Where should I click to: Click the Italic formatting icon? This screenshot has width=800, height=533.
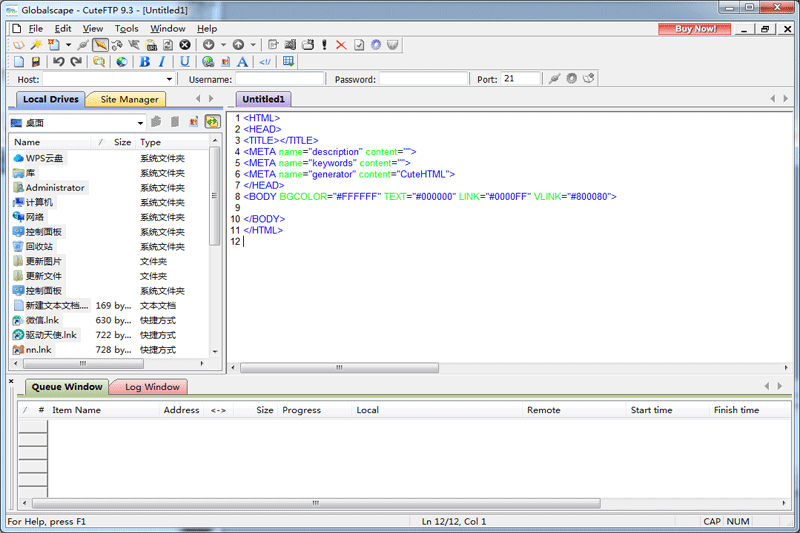pos(162,62)
